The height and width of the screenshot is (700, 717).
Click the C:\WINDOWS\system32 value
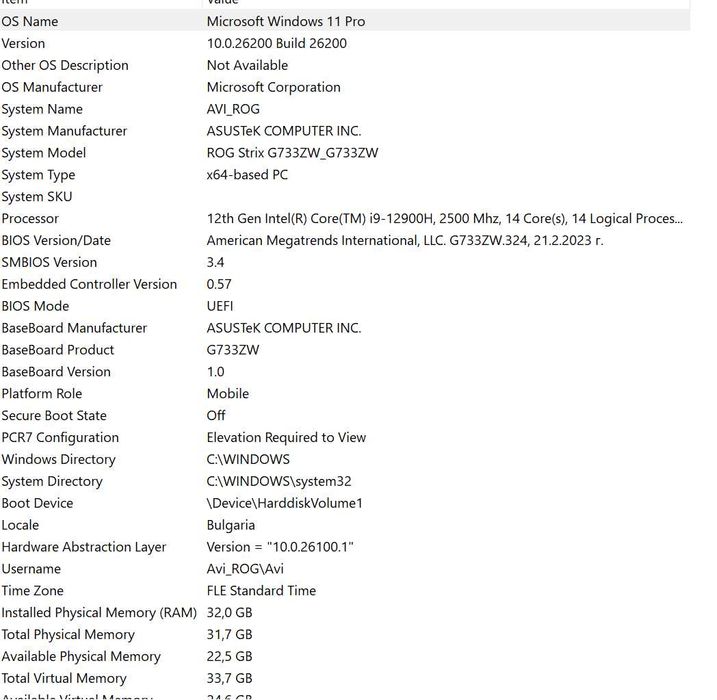(x=279, y=482)
